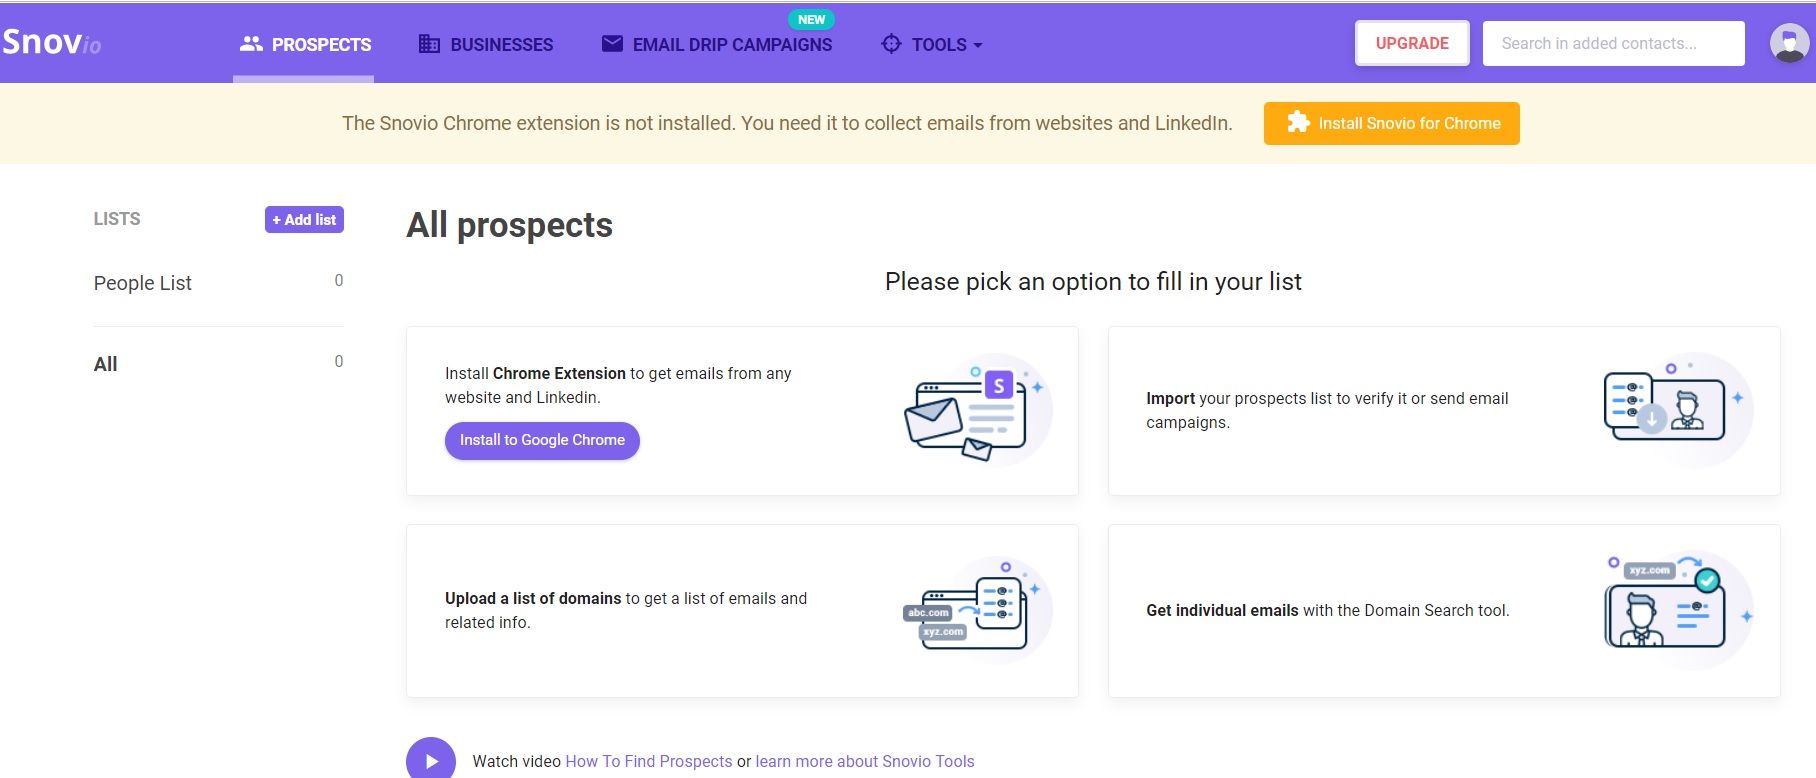This screenshot has height=778, width=1816.
Task: Open the Prospects tab
Action: 305,44
